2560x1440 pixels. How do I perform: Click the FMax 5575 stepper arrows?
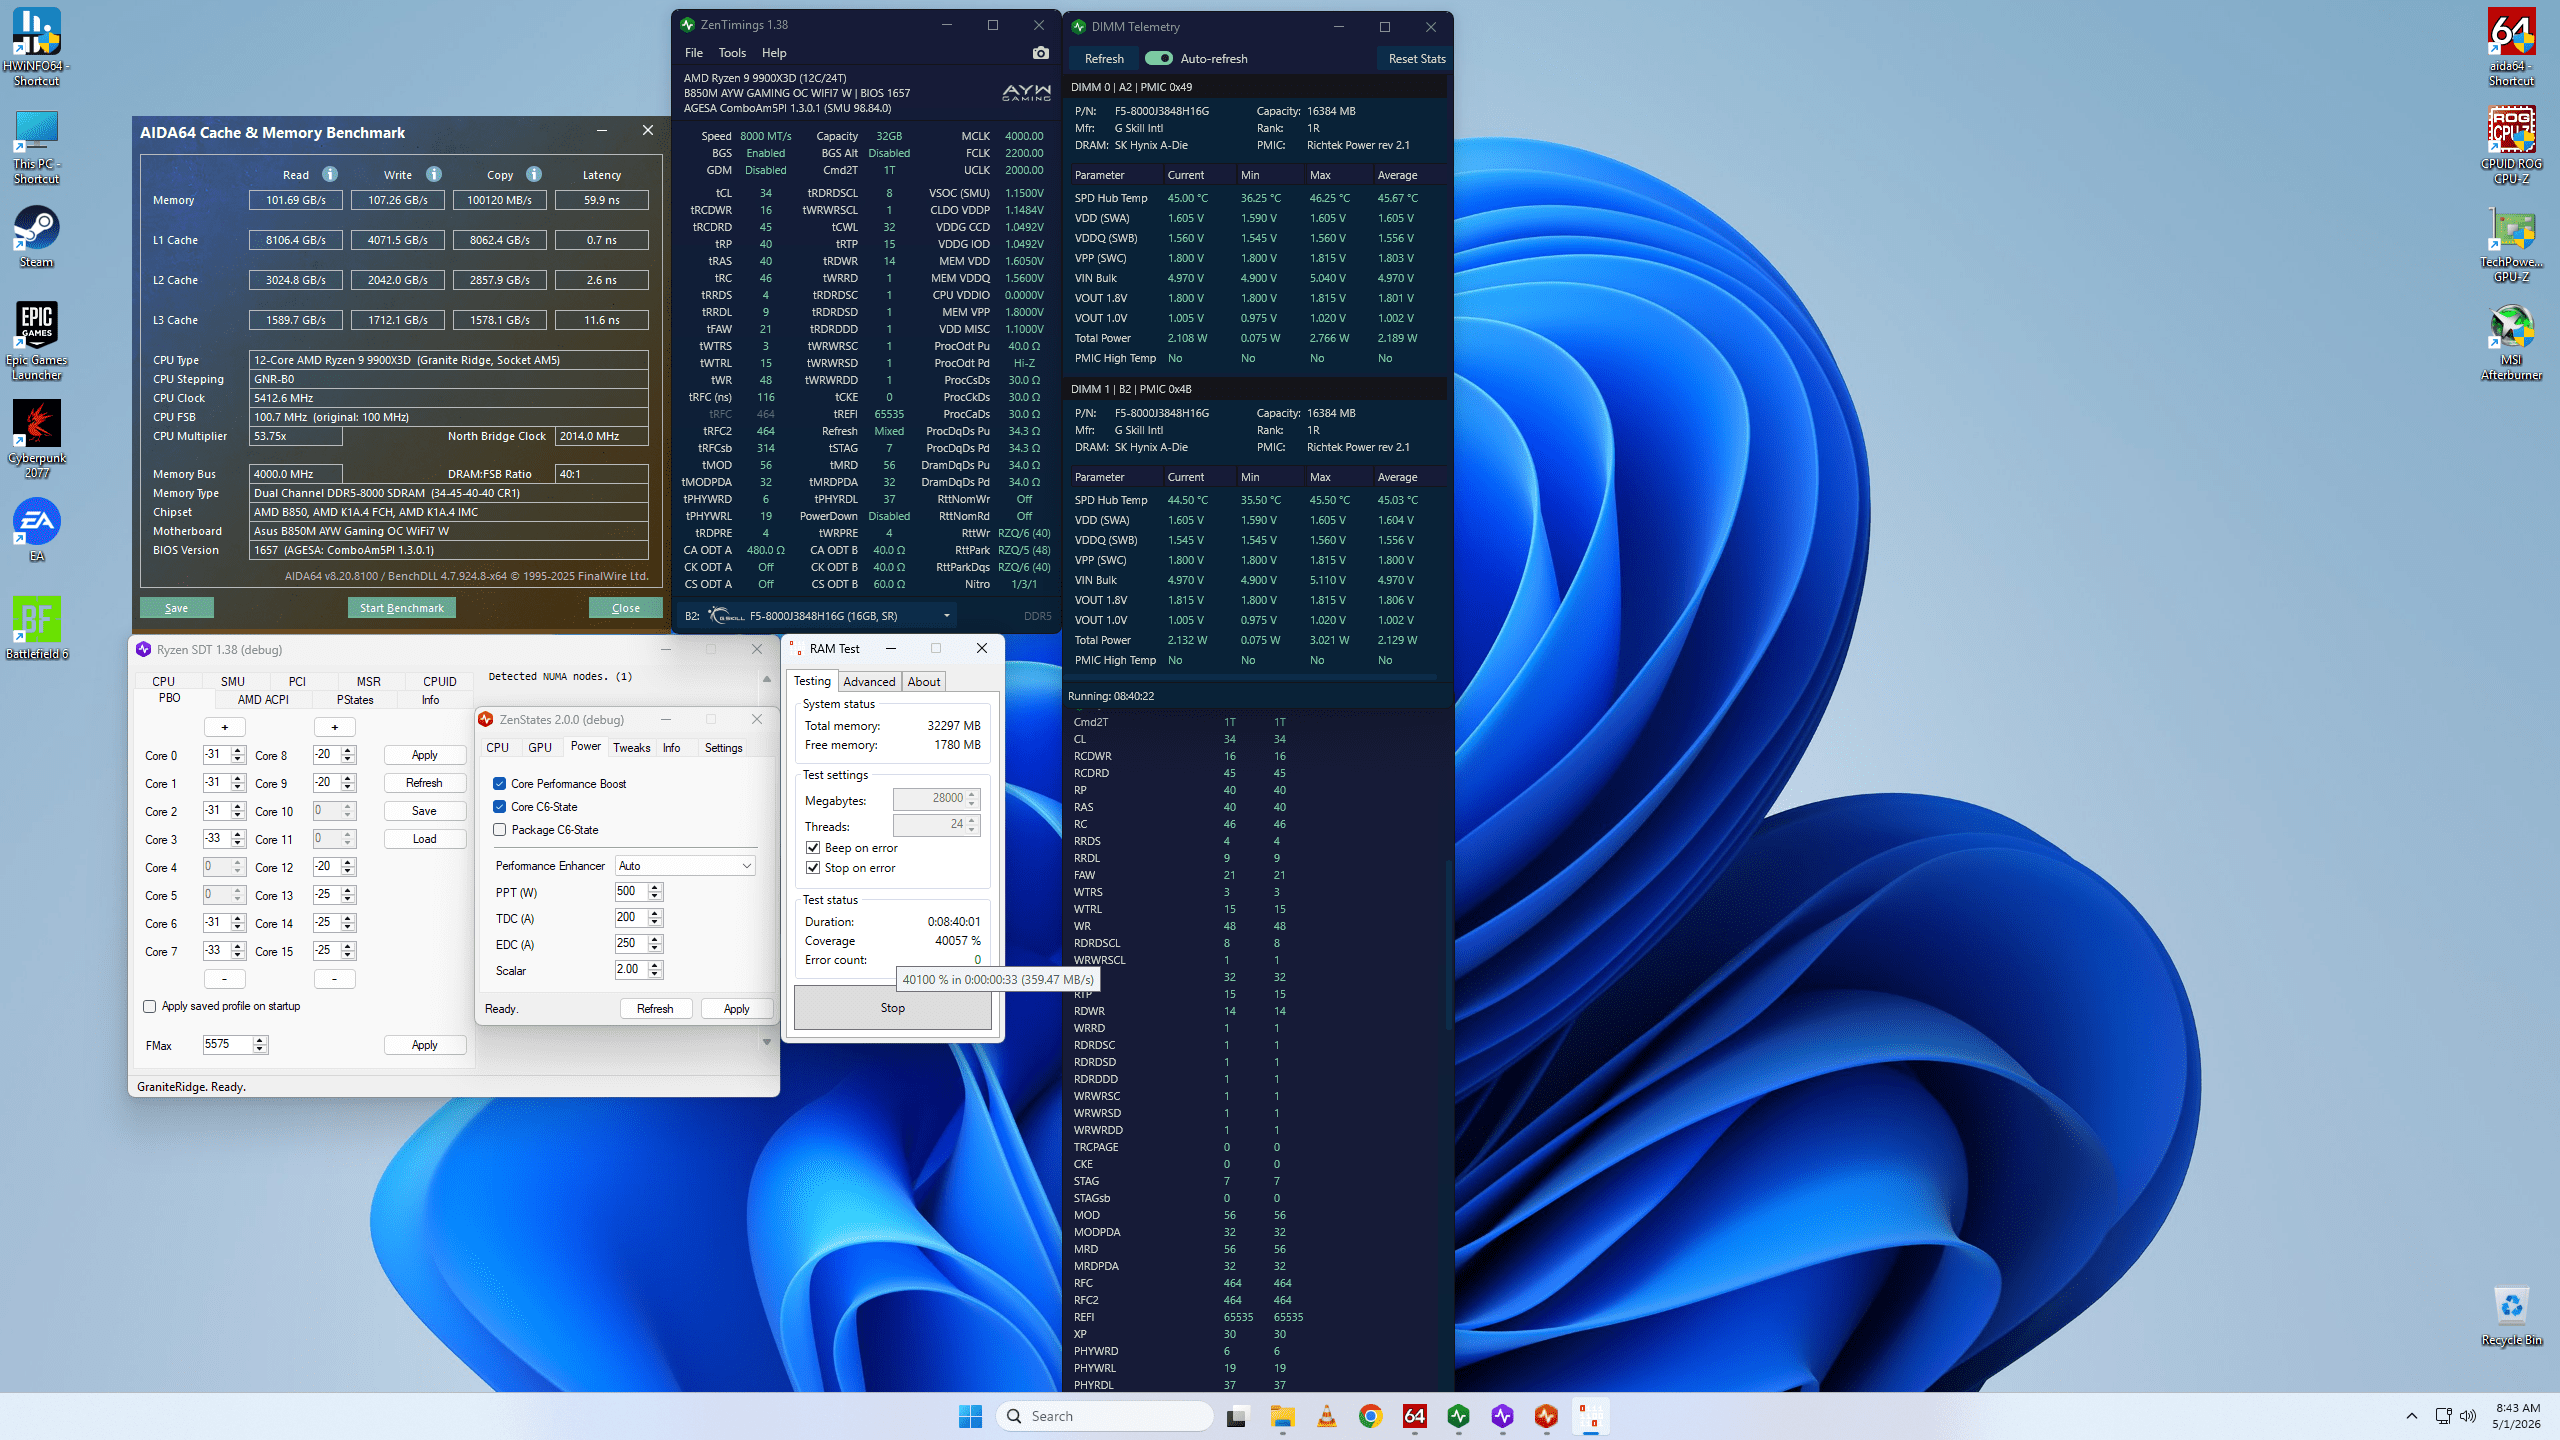click(x=260, y=1044)
